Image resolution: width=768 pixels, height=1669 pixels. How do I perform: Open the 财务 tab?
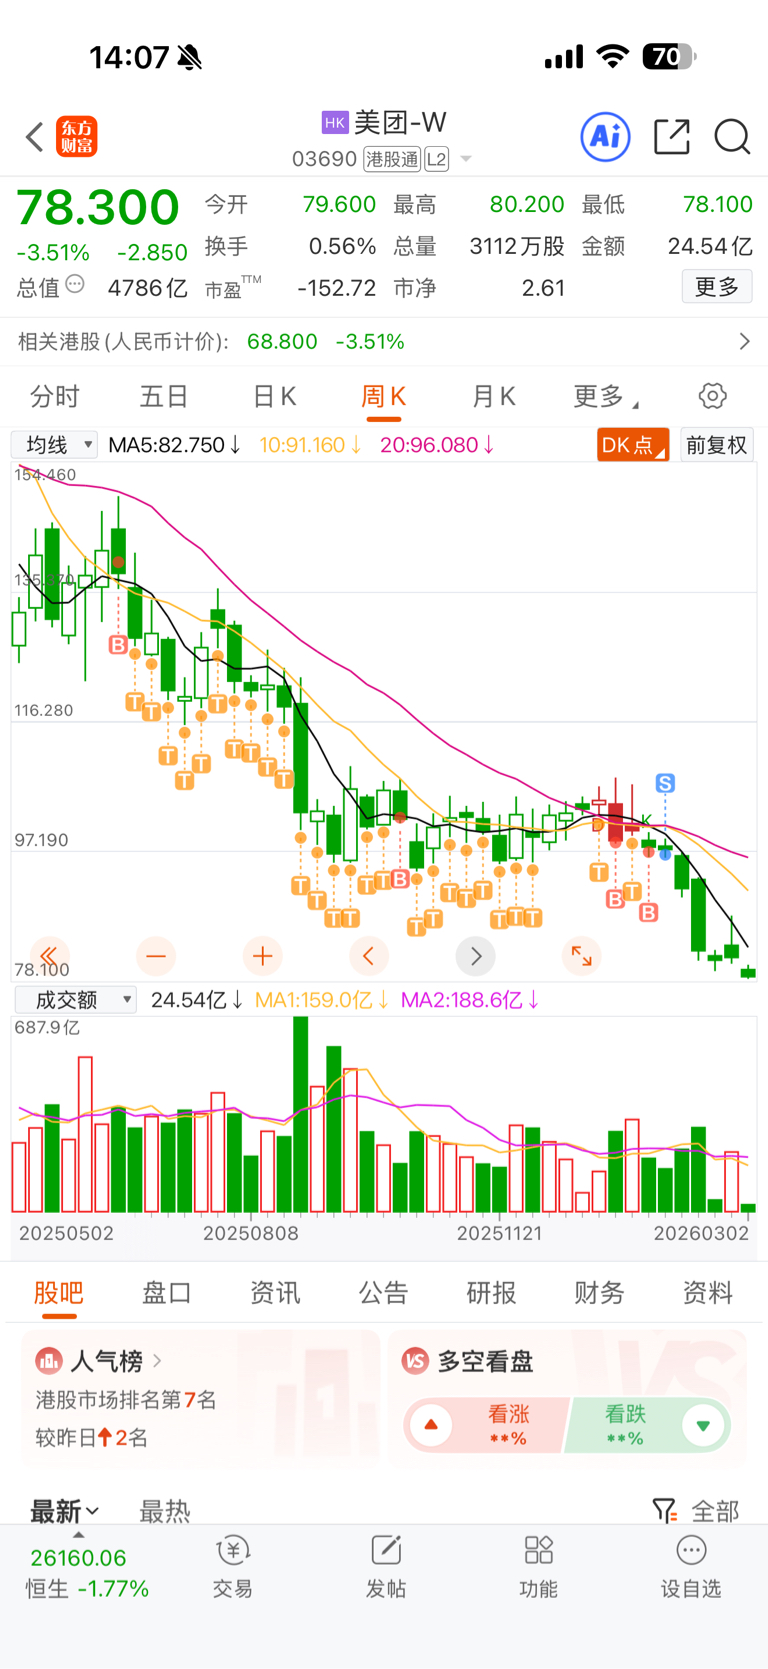coord(599,1293)
